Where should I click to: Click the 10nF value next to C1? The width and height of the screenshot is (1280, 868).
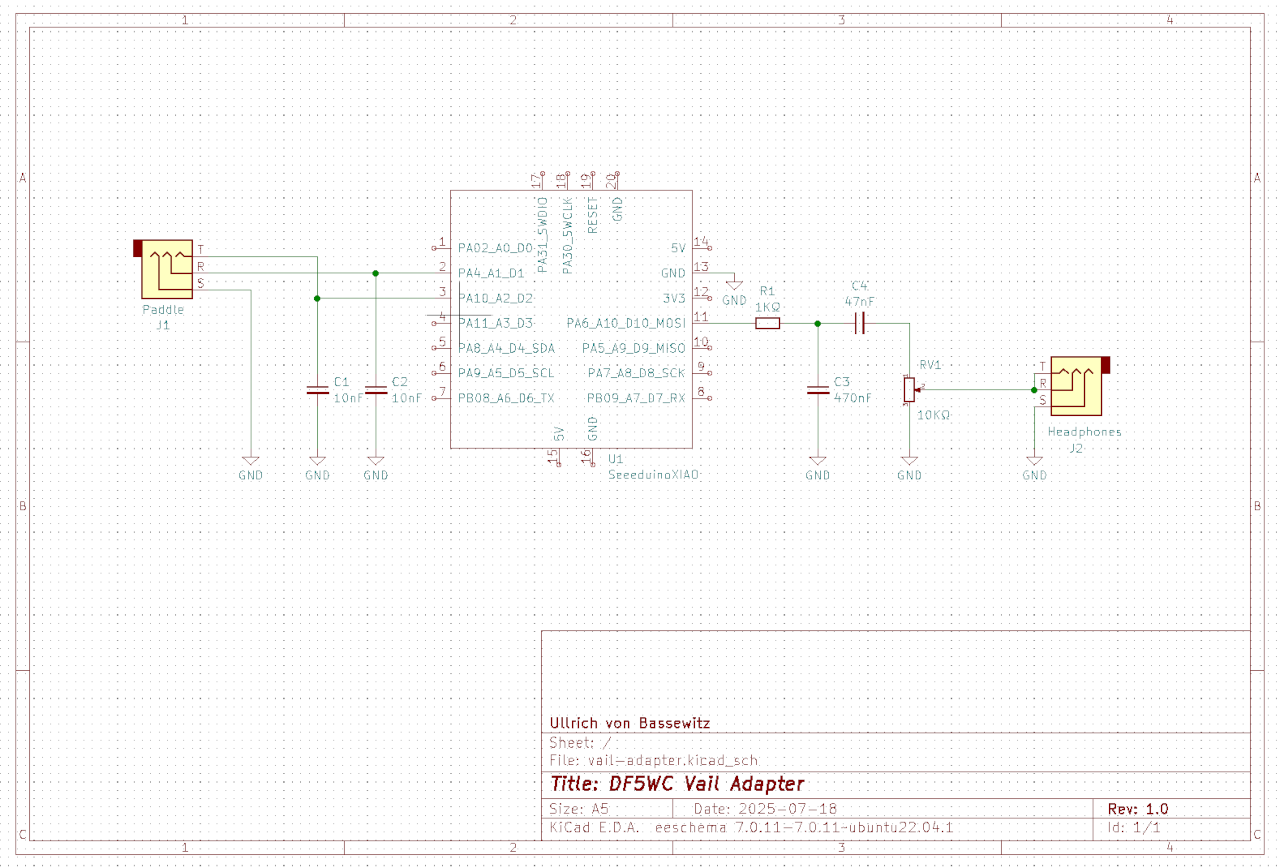(x=349, y=397)
